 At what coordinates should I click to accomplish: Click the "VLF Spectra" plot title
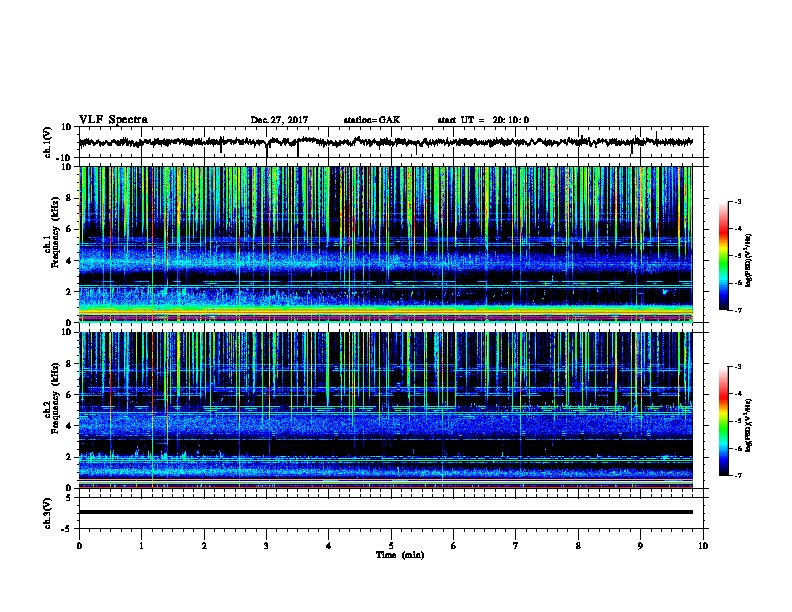tap(113, 120)
